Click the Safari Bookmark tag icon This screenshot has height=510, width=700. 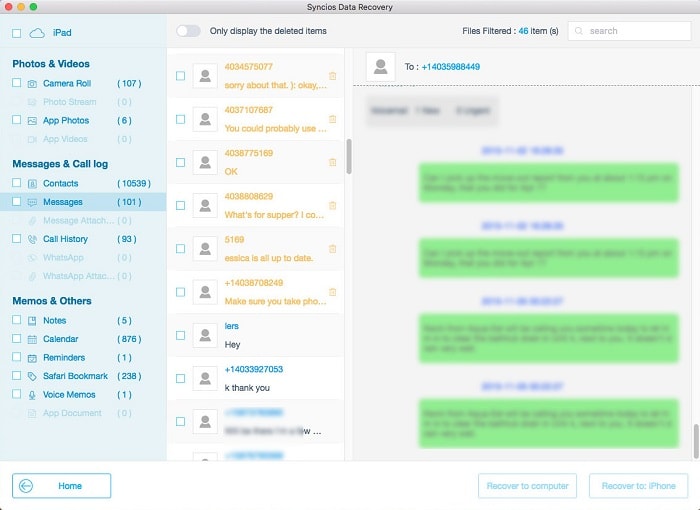pos(32,376)
